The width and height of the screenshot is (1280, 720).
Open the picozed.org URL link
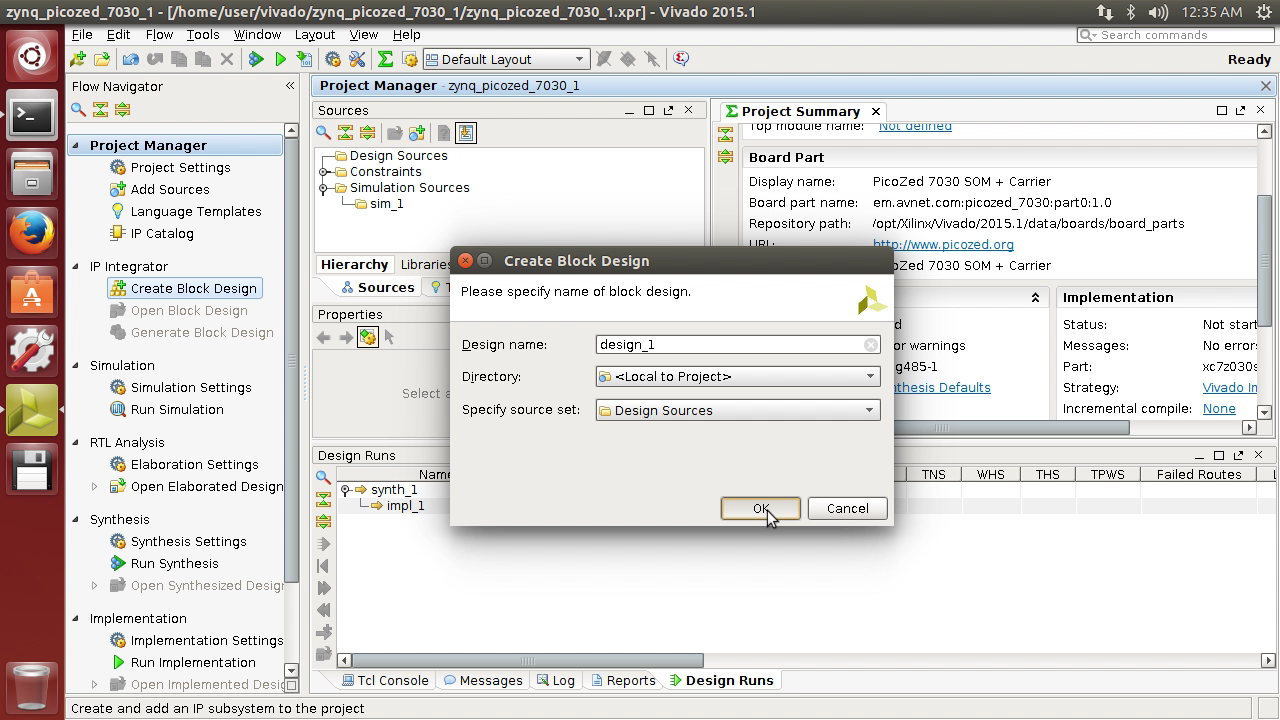tap(943, 244)
